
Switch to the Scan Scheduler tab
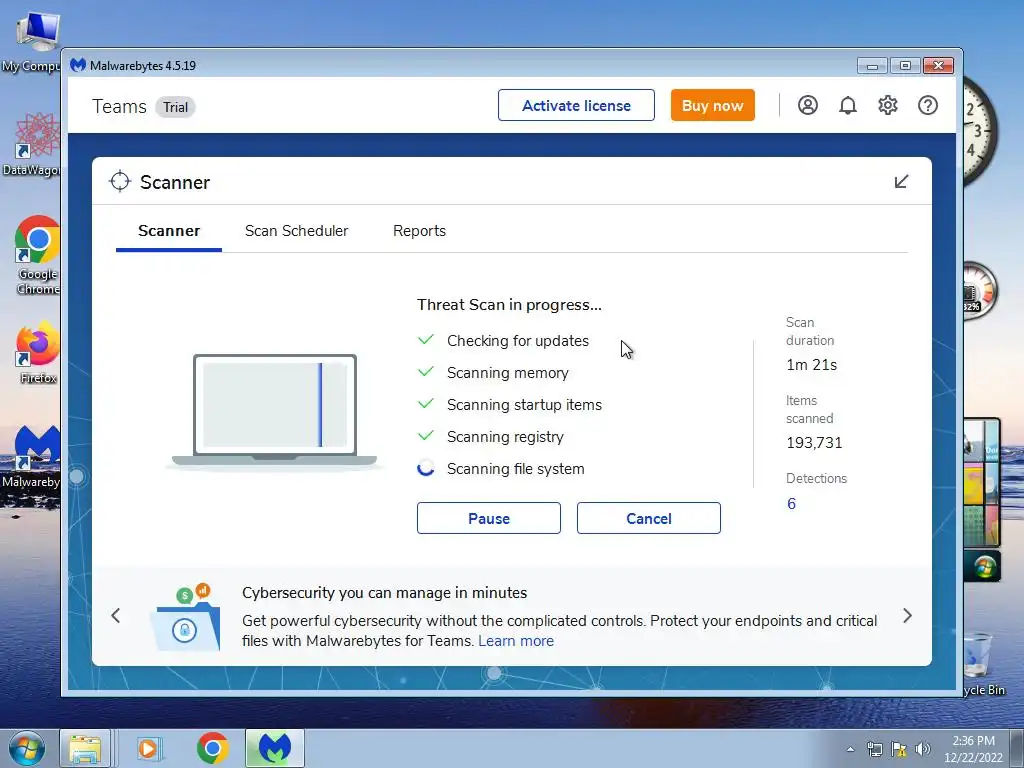(x=296, y=231)
